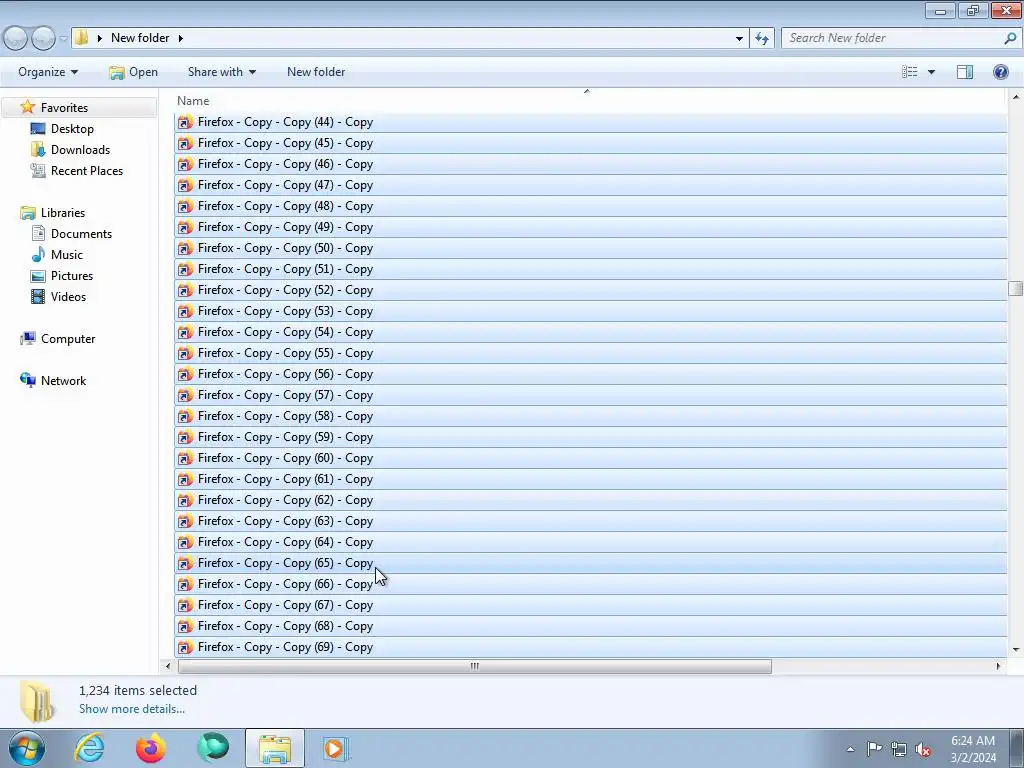Launch Firefox from the taskbar
The image size is (1024, 768).
pos(151,748)
